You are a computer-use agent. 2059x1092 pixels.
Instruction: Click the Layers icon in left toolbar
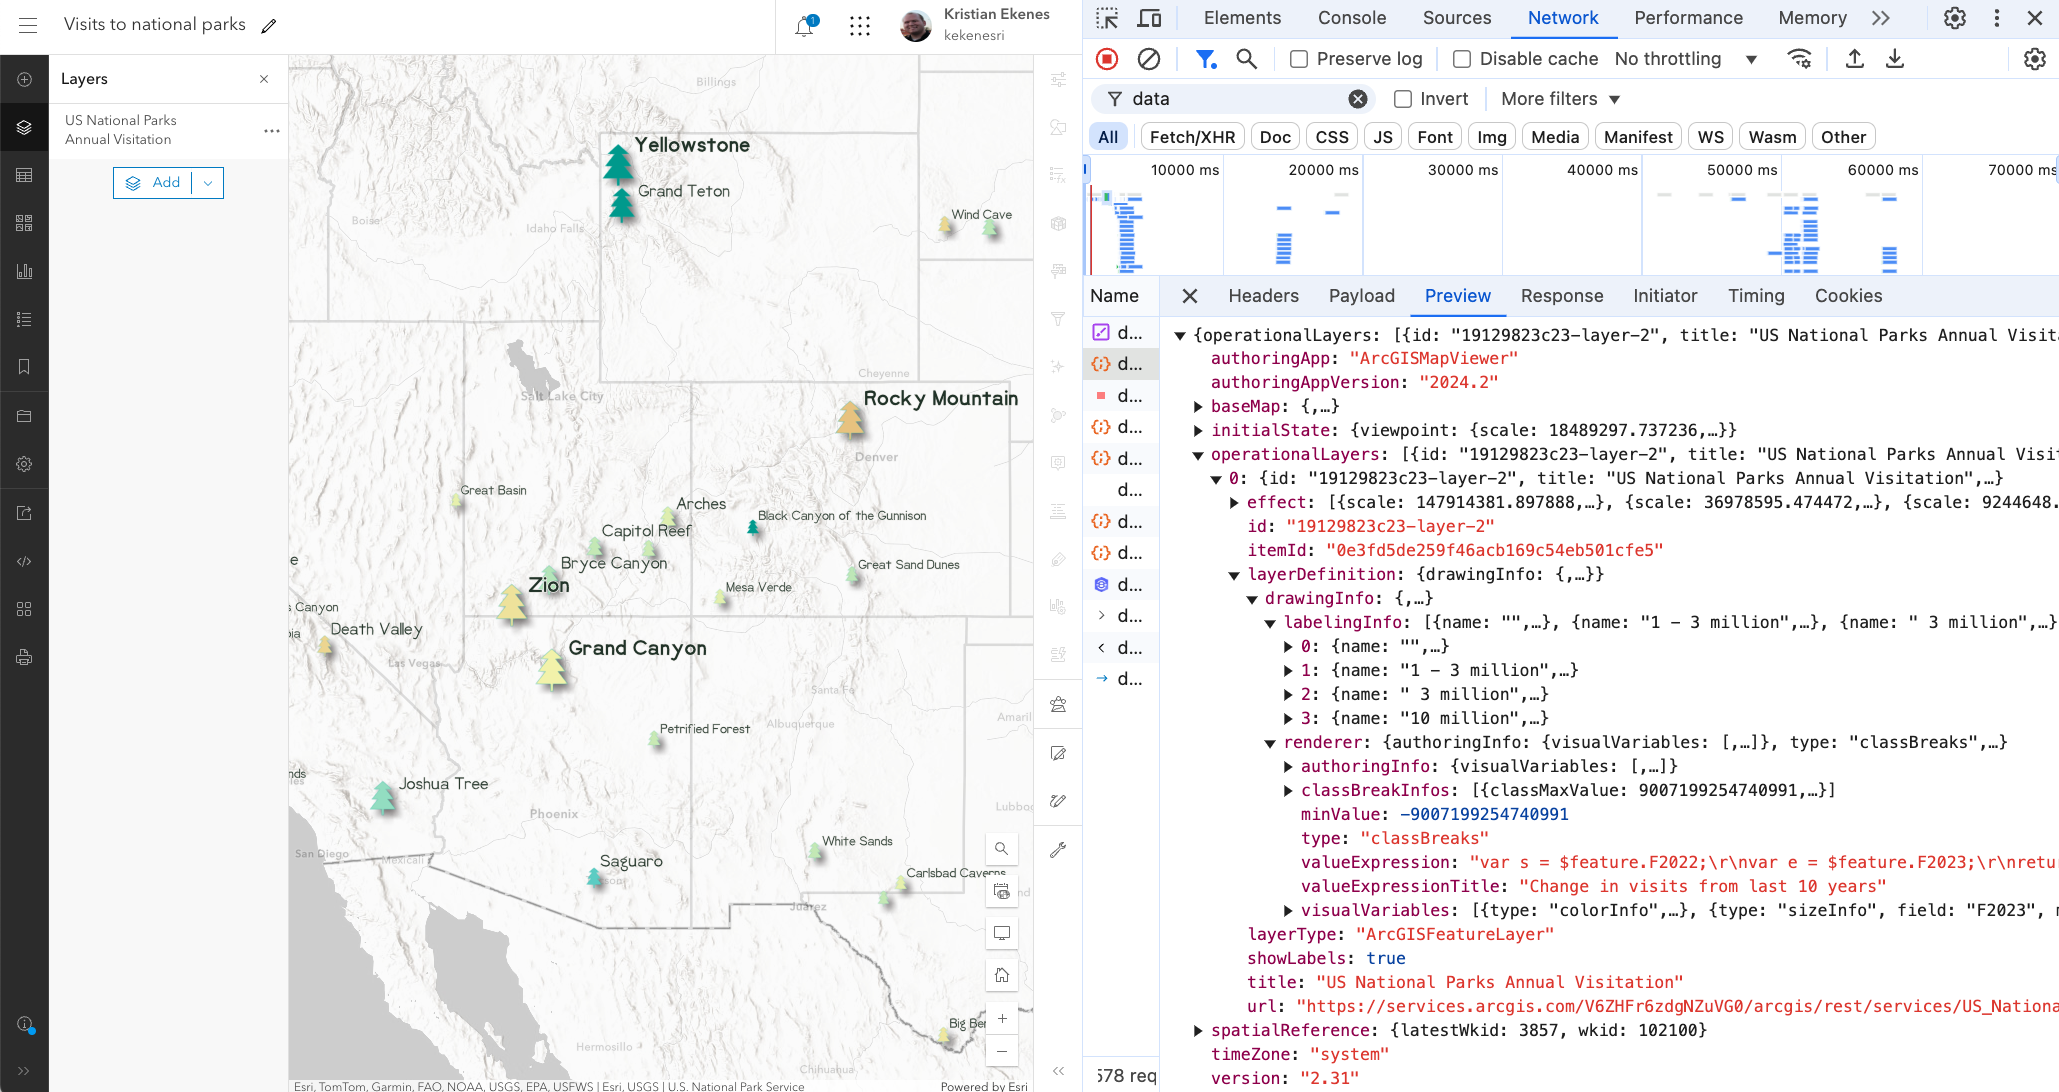click(x=24, y=127)
